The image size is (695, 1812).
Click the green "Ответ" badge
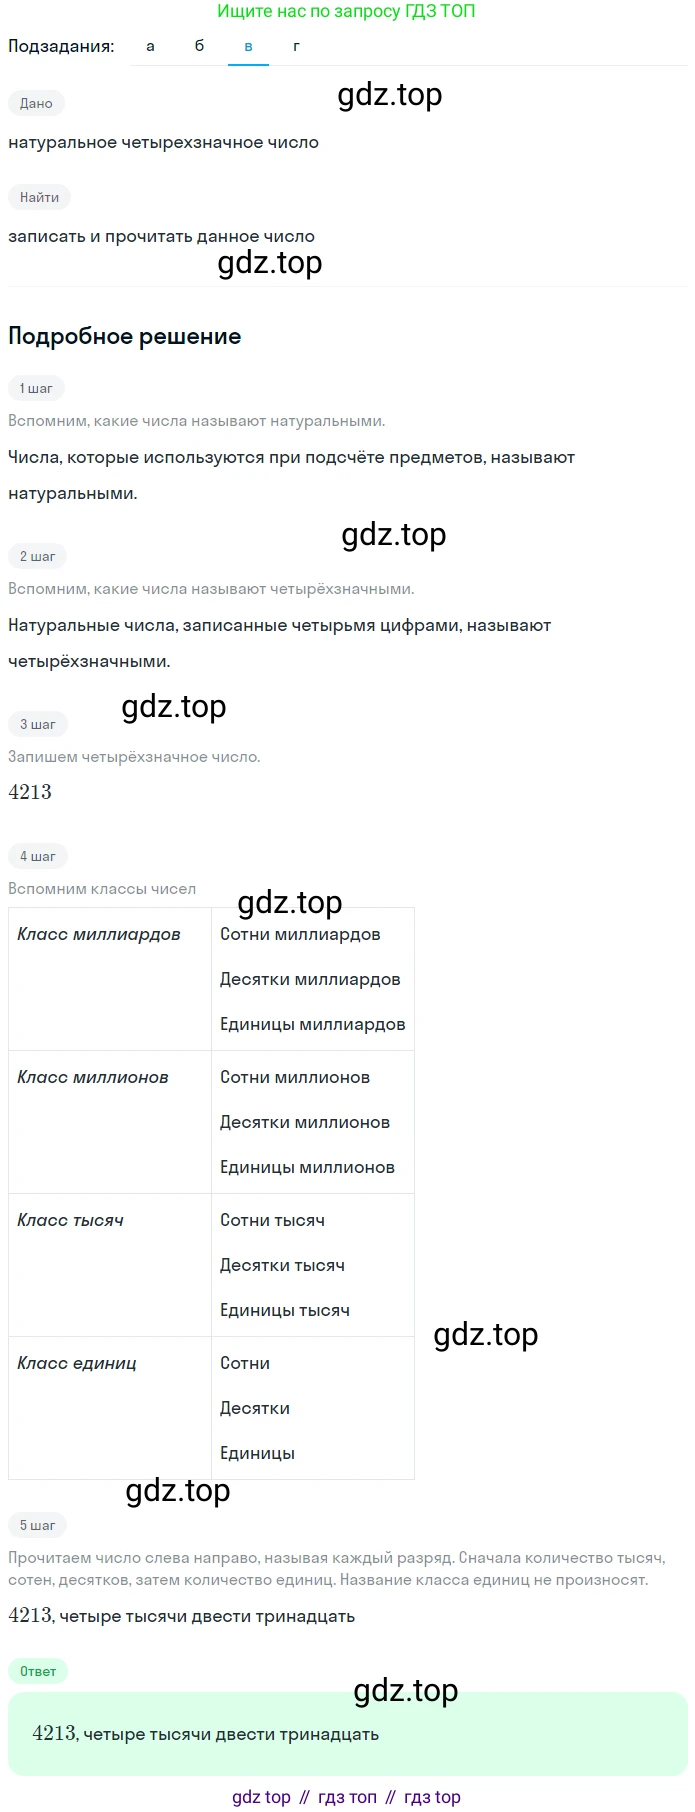38,1671
